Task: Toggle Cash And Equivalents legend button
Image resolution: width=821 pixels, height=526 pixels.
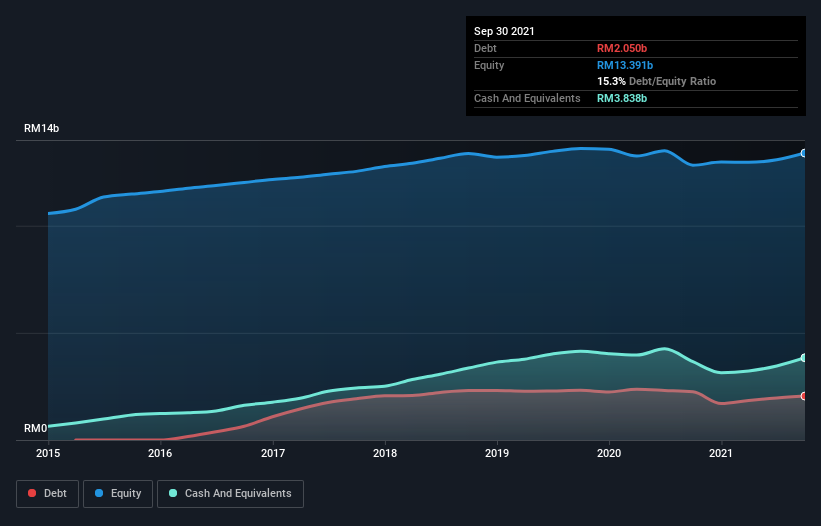Action: tap(230, 494)
